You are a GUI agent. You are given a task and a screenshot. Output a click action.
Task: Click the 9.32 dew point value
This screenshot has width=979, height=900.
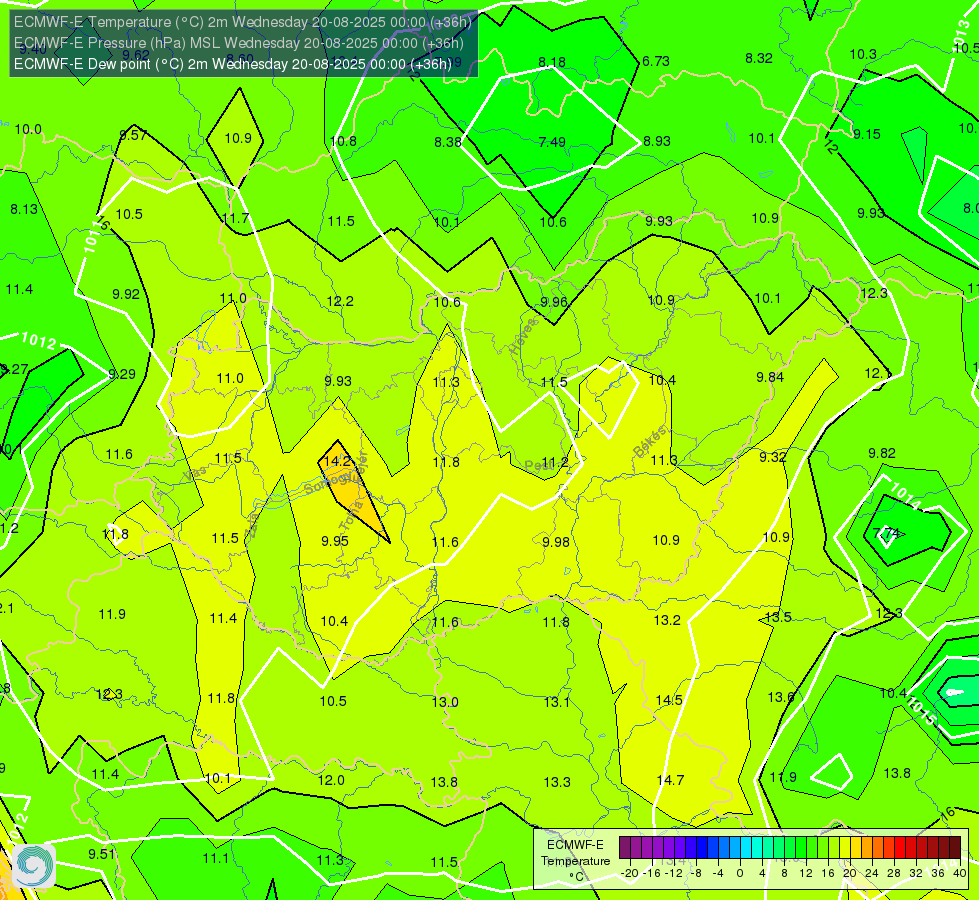tap(772, 457)
